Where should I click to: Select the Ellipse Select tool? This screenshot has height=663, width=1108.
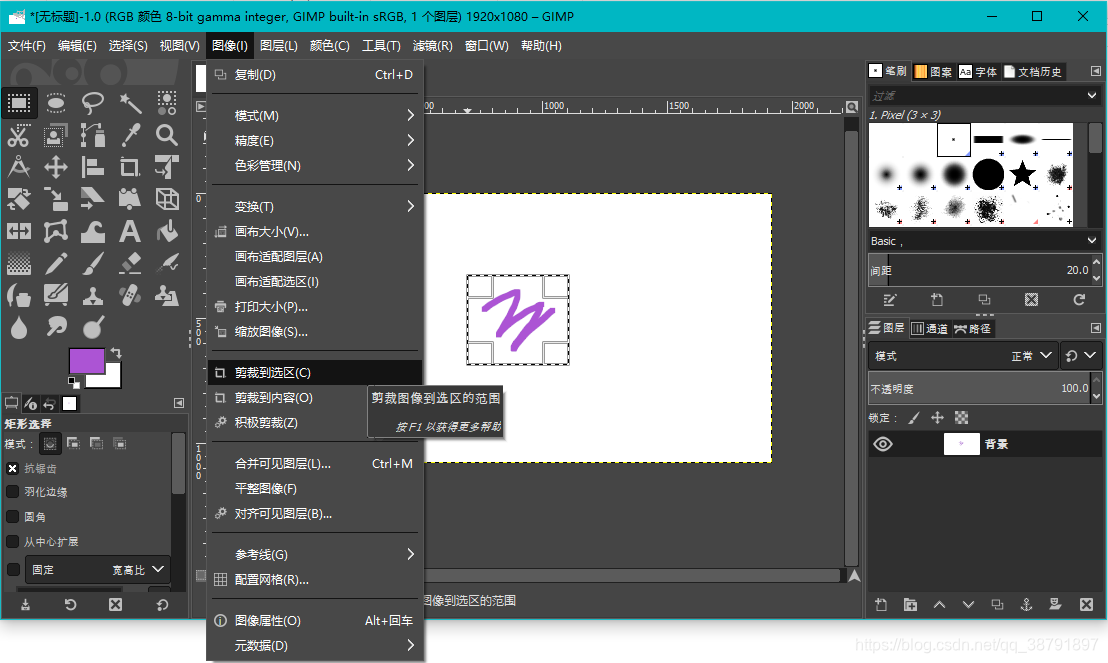[x=56, y=103]
